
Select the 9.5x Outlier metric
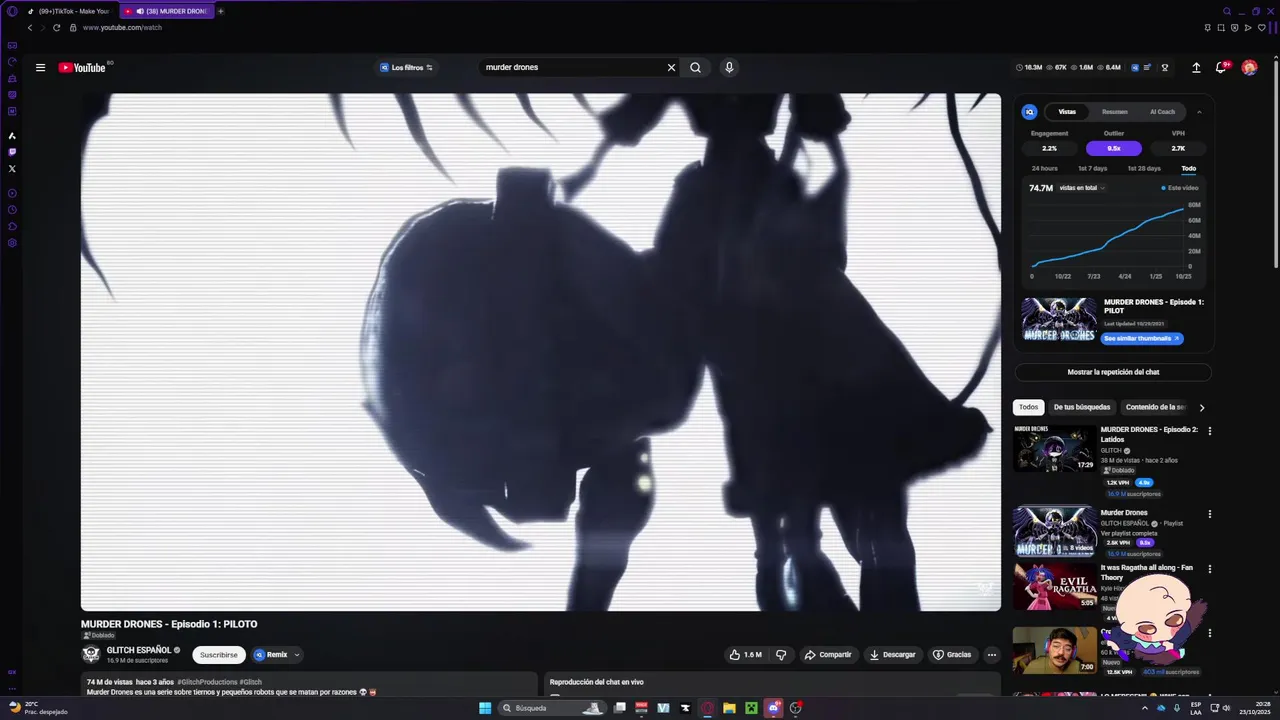coord(1114,148)
